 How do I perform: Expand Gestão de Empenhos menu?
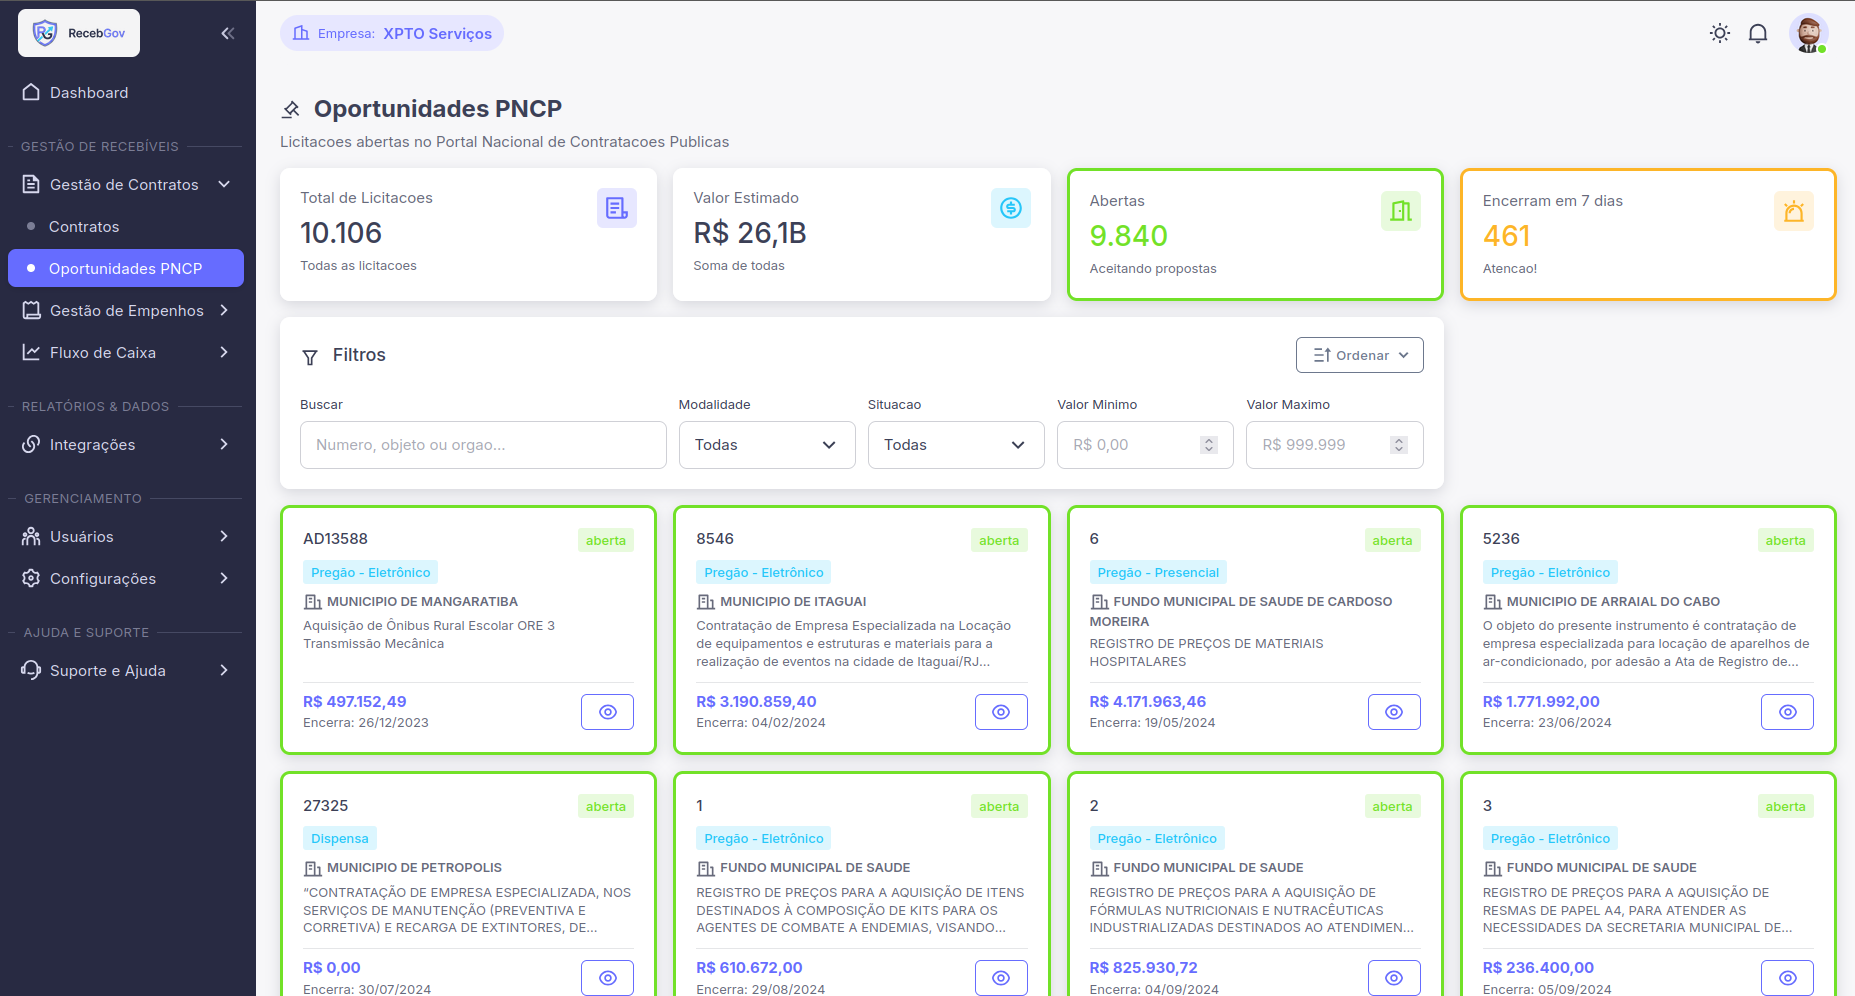126,311
